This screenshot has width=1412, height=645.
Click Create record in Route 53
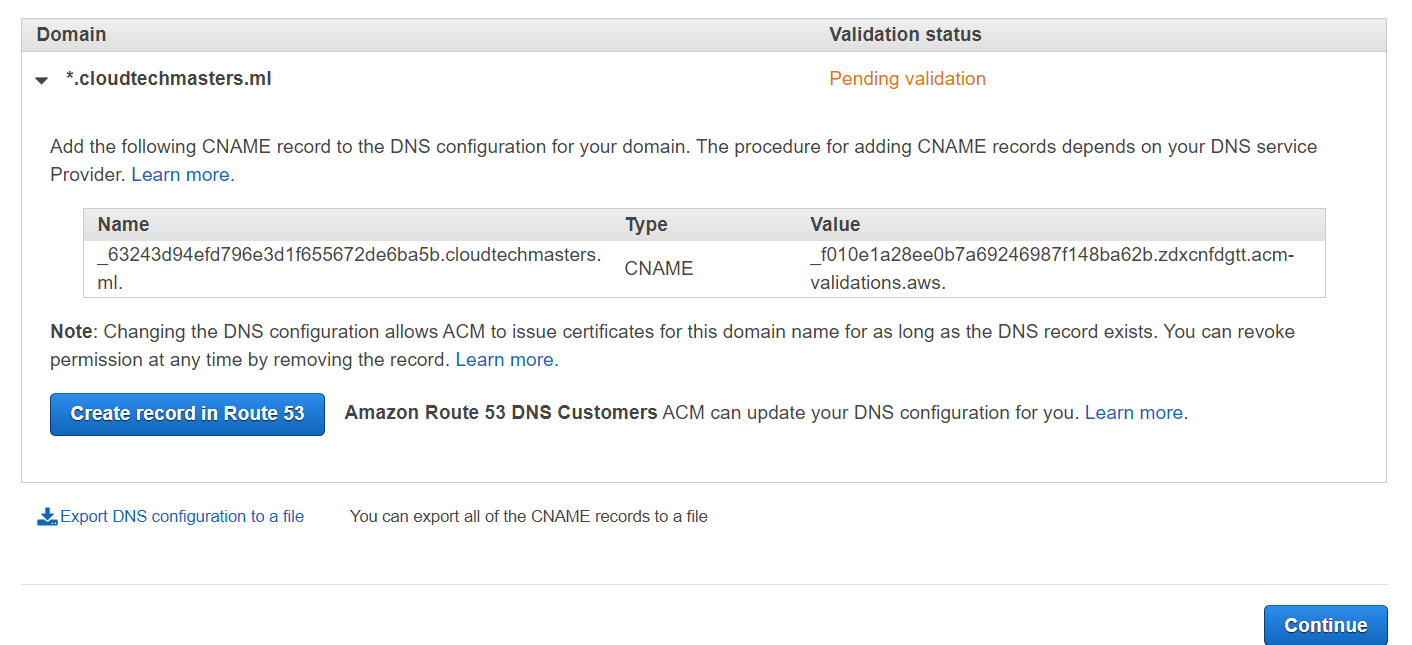[x=186, y=413]
